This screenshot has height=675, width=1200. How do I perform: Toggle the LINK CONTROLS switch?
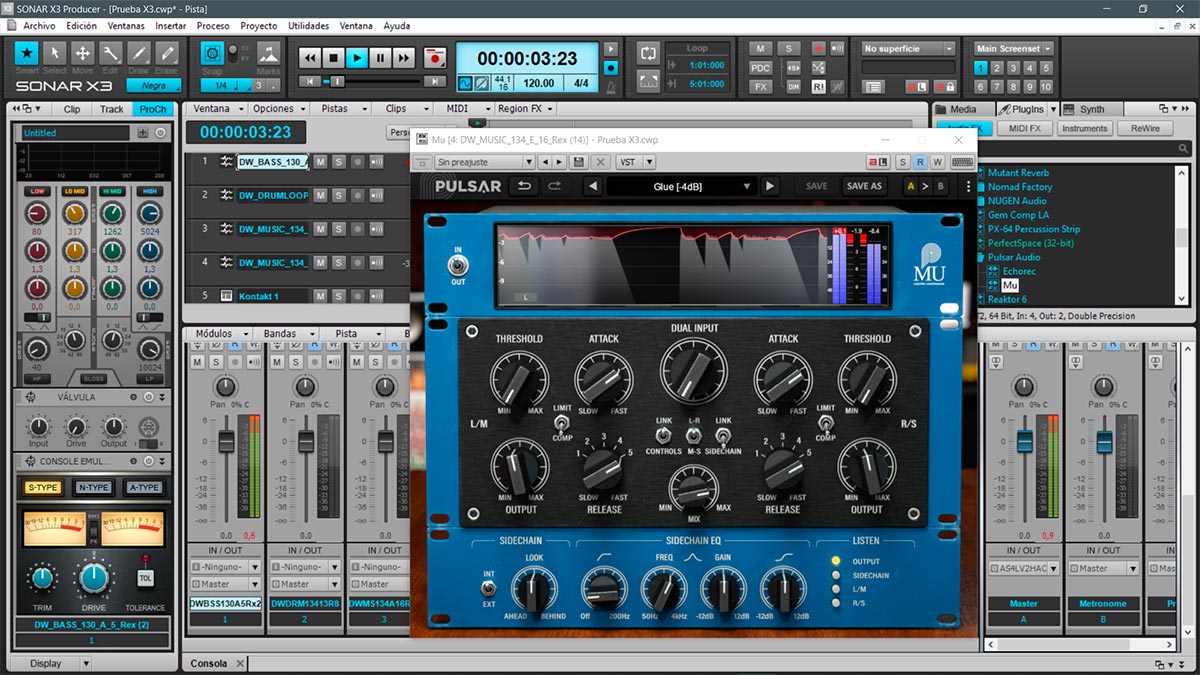(x=663, y=436)
